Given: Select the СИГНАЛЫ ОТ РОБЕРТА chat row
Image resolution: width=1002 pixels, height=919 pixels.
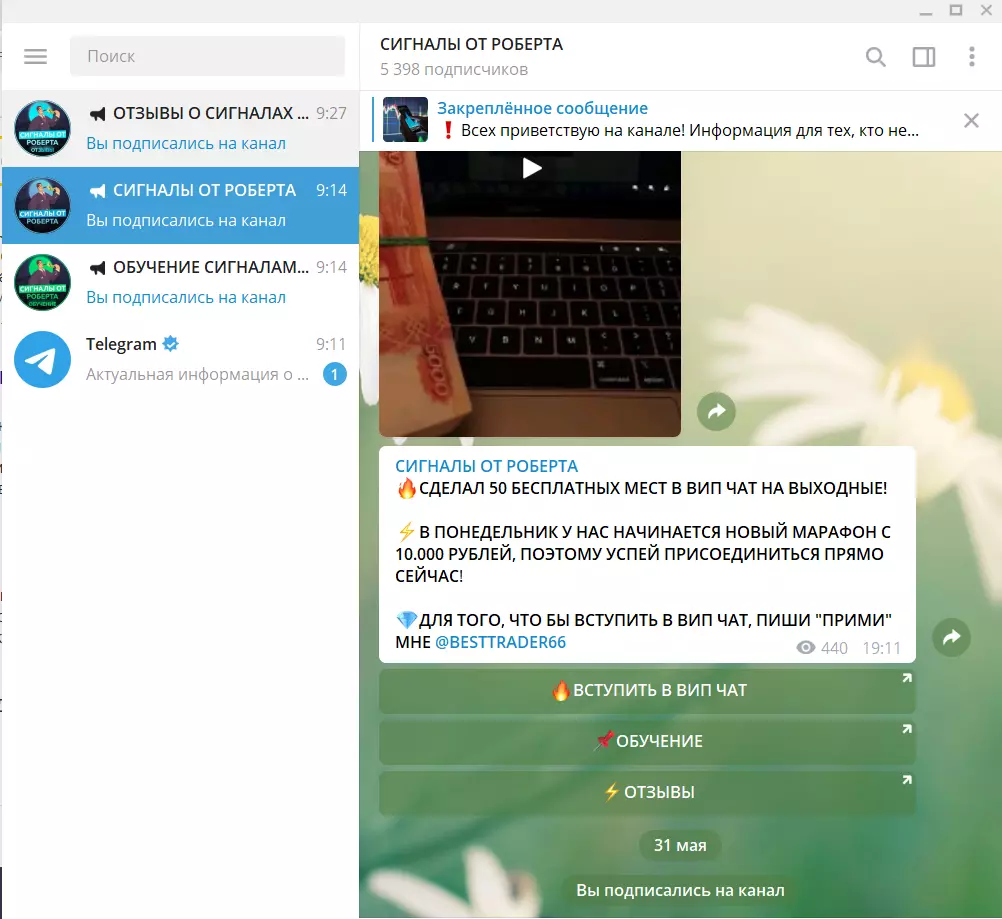Looking at the screenshot, I should coord(180,205).
